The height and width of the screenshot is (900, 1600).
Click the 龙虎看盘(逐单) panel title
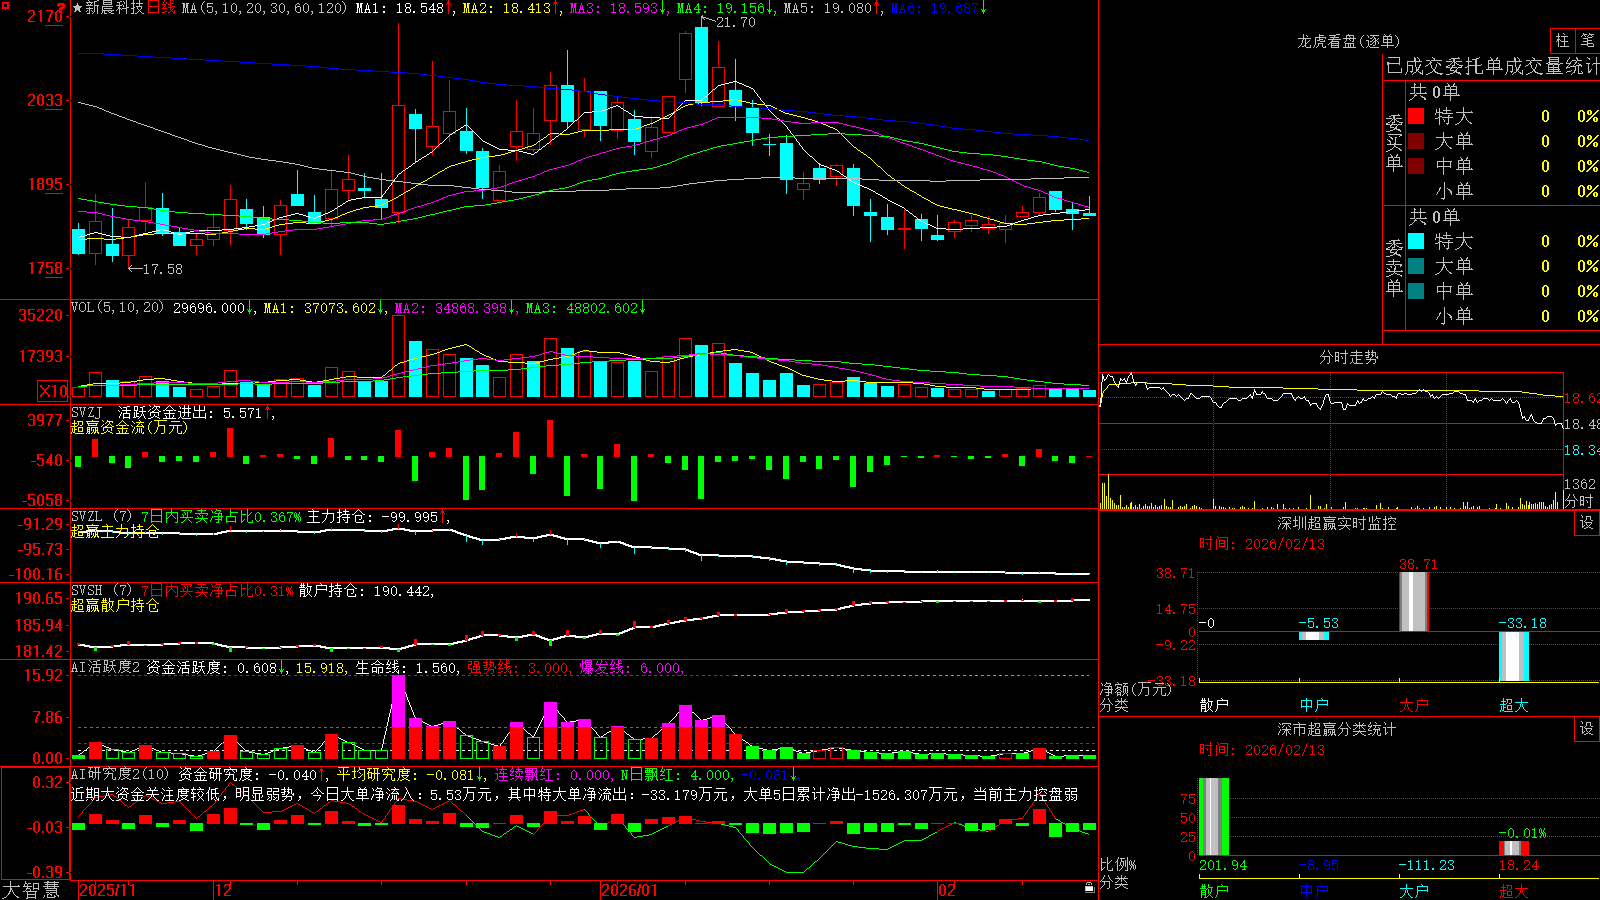pos(1349,41)
